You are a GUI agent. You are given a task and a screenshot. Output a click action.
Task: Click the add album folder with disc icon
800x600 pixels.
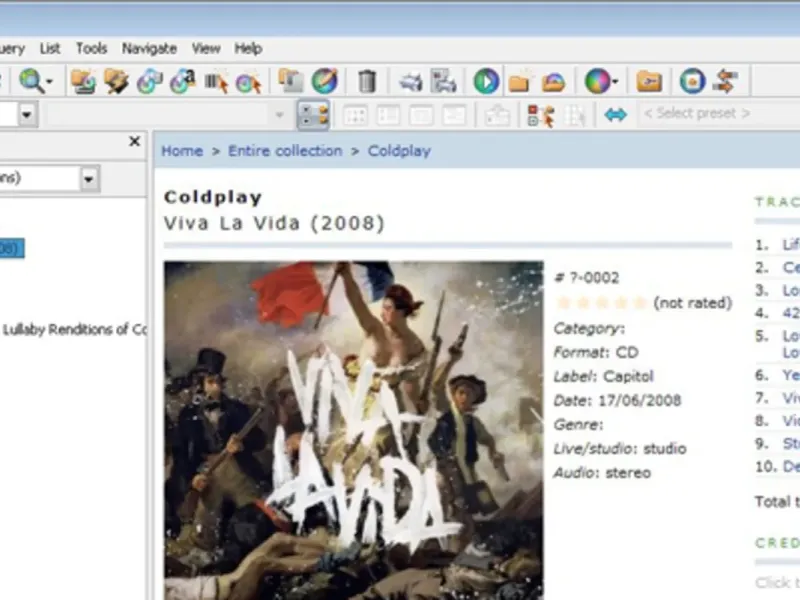click(83, 82)
